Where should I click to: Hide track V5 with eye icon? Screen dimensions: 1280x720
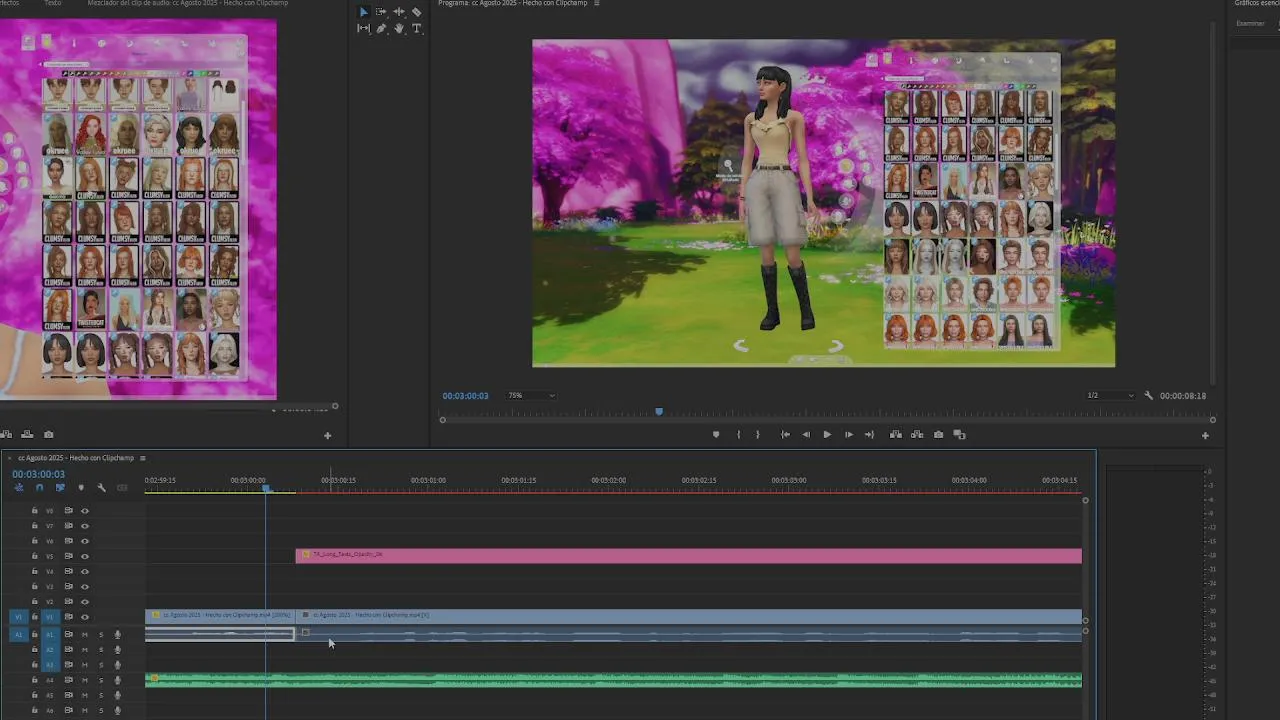pos(85,556)
